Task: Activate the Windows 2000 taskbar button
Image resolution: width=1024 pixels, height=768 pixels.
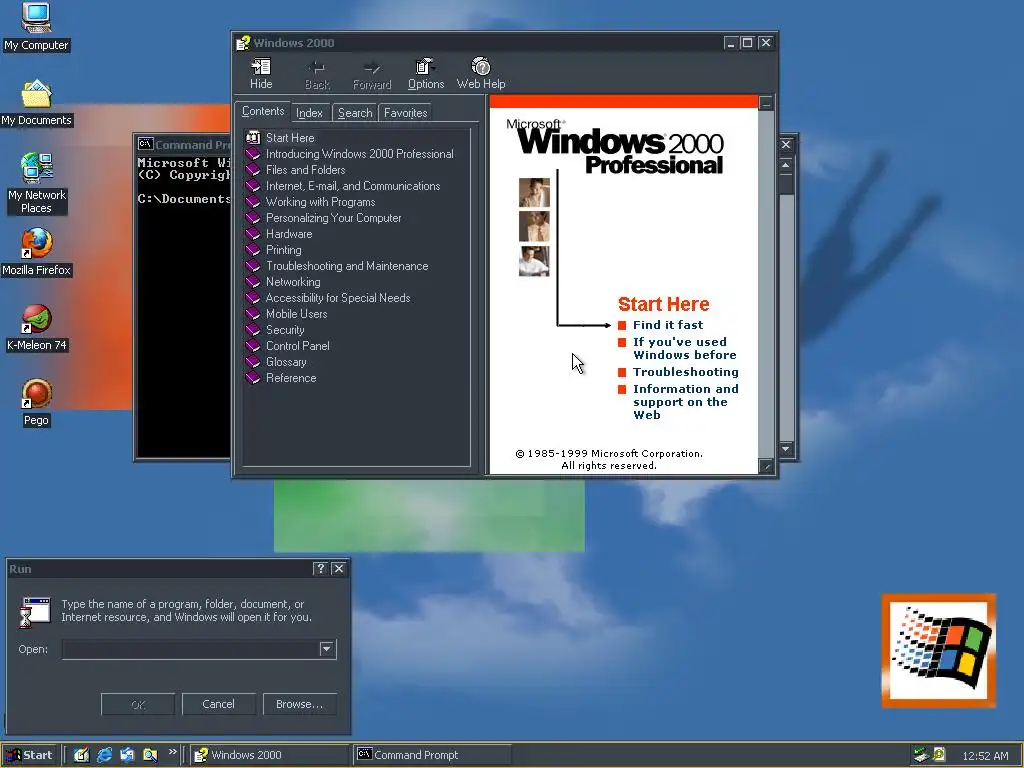Action: (270, 755)
